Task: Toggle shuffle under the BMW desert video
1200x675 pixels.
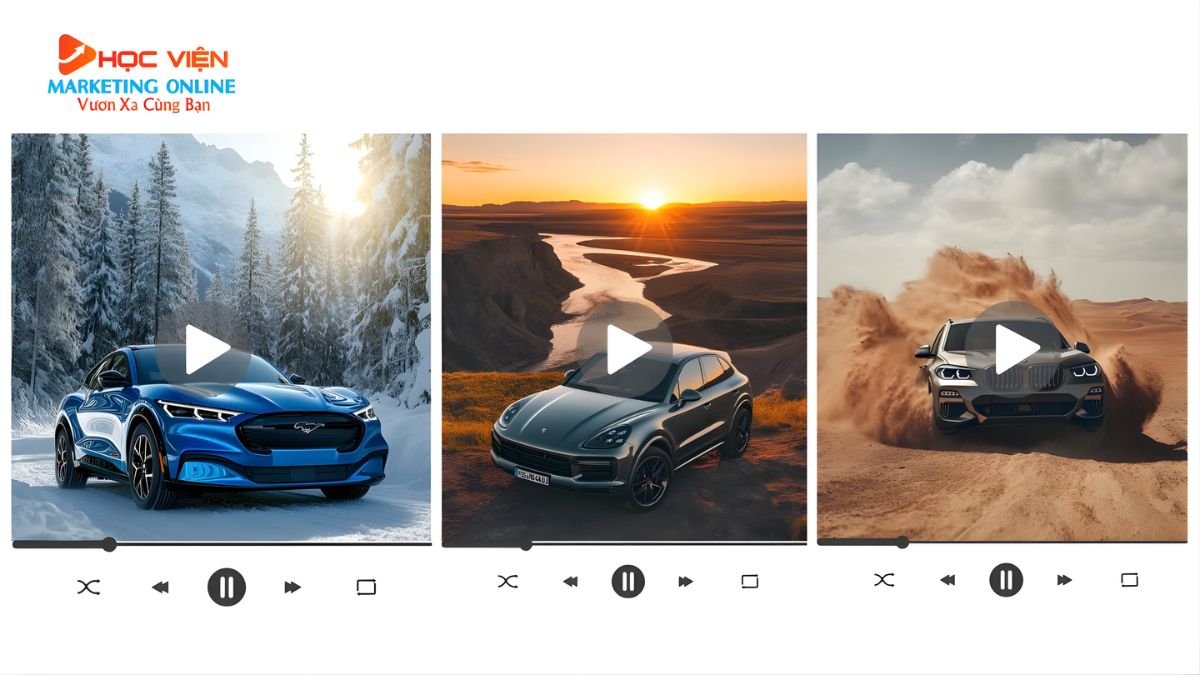Action: (x=884, y=580)
